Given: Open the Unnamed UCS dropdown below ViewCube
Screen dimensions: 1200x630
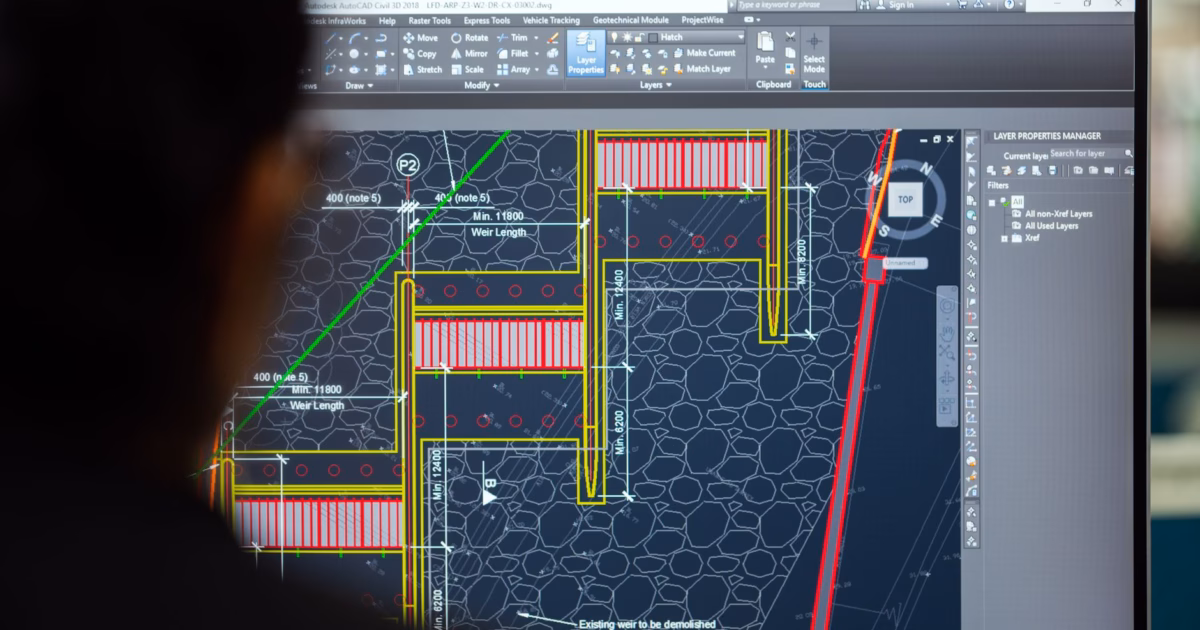Looking at the screenshot, I should coord(905,263).
